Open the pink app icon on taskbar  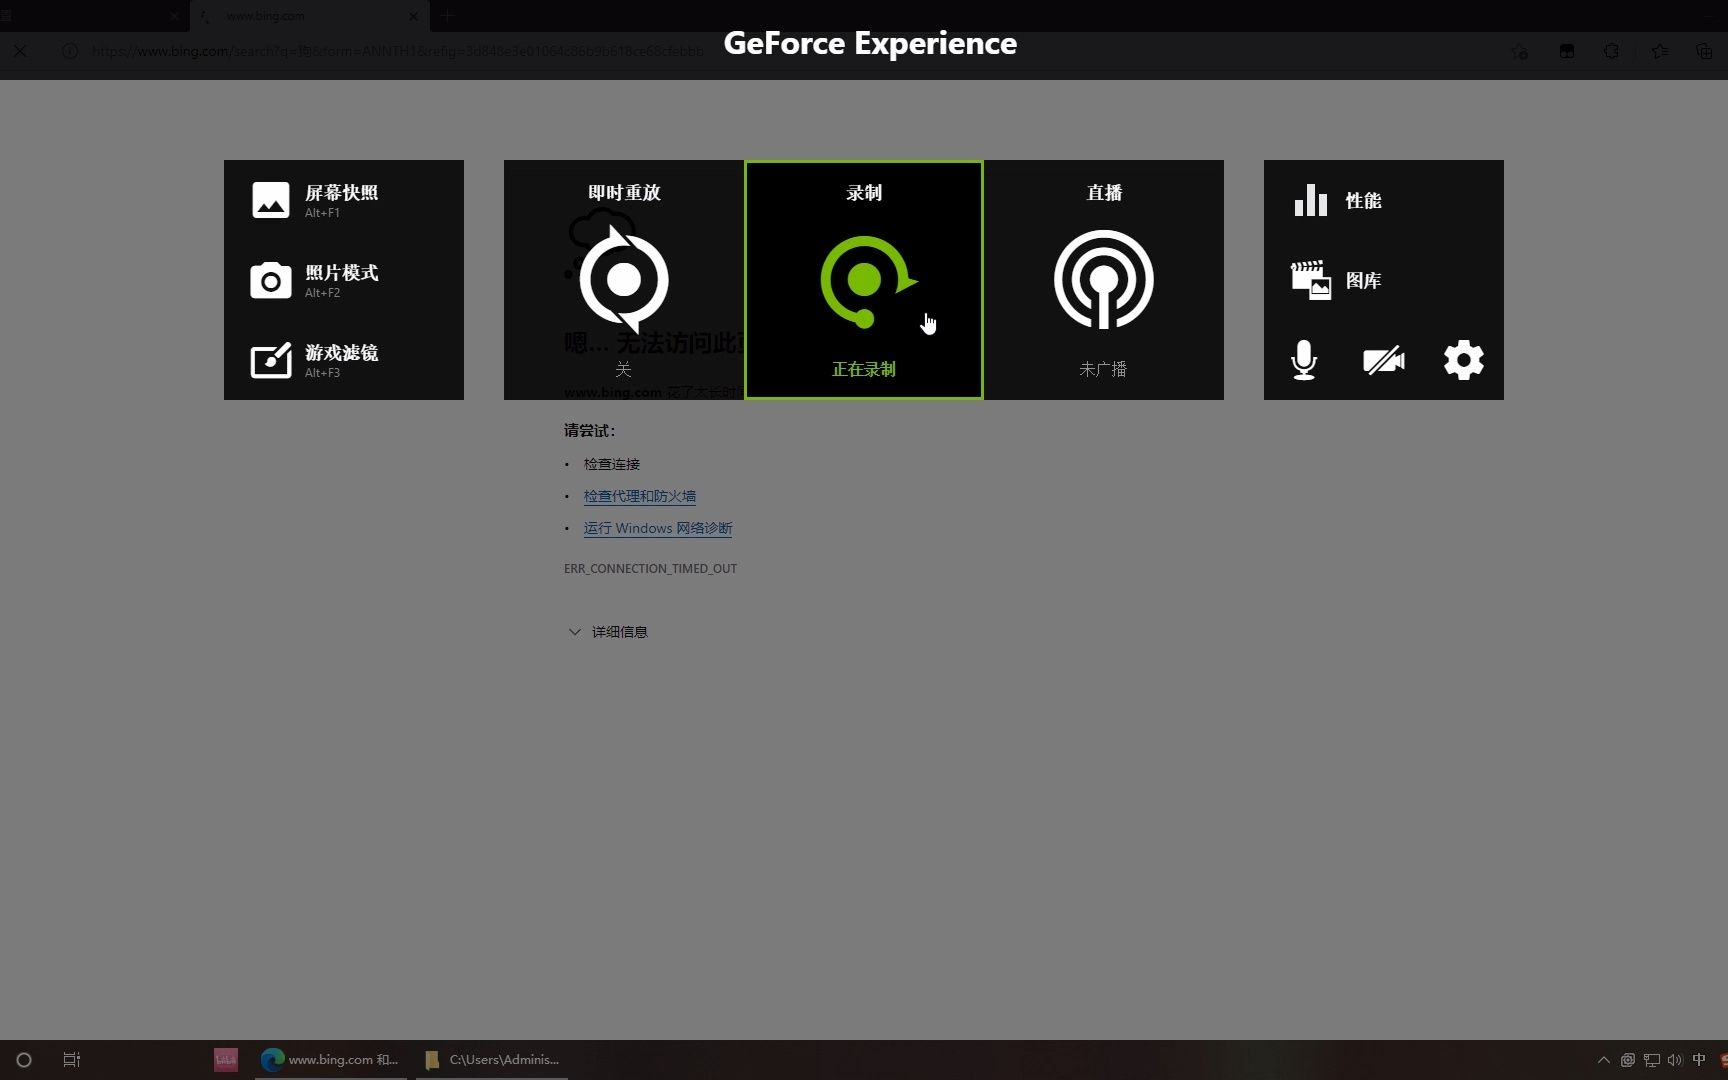[226, 1060]
